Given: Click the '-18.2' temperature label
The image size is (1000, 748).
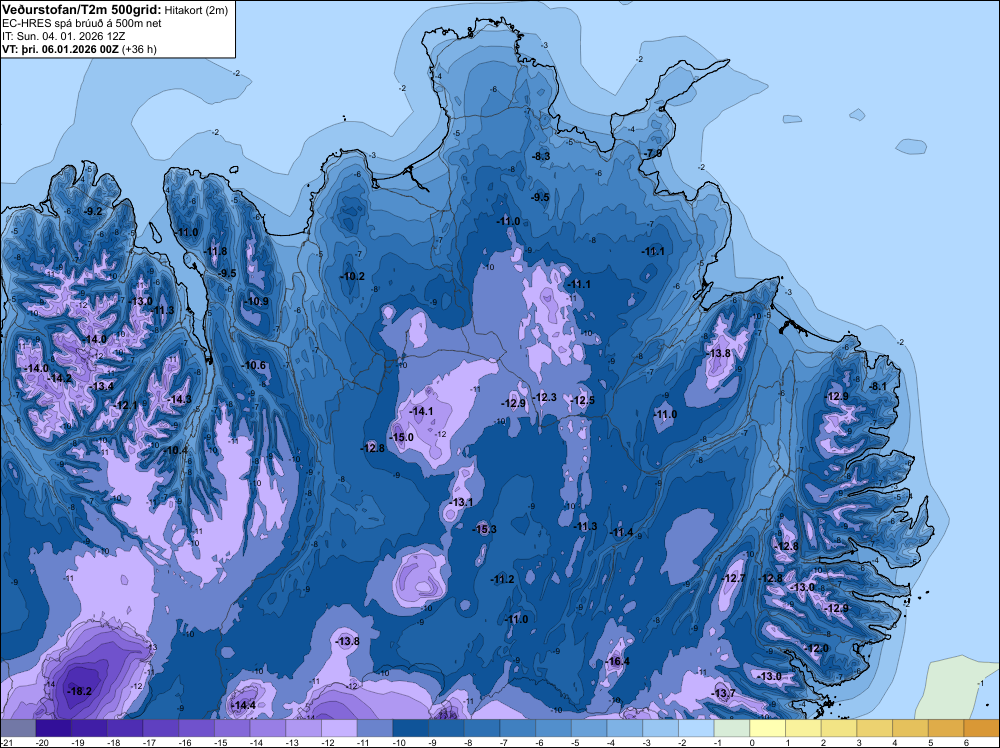Looking at the screenshot, I should (80, 691).
